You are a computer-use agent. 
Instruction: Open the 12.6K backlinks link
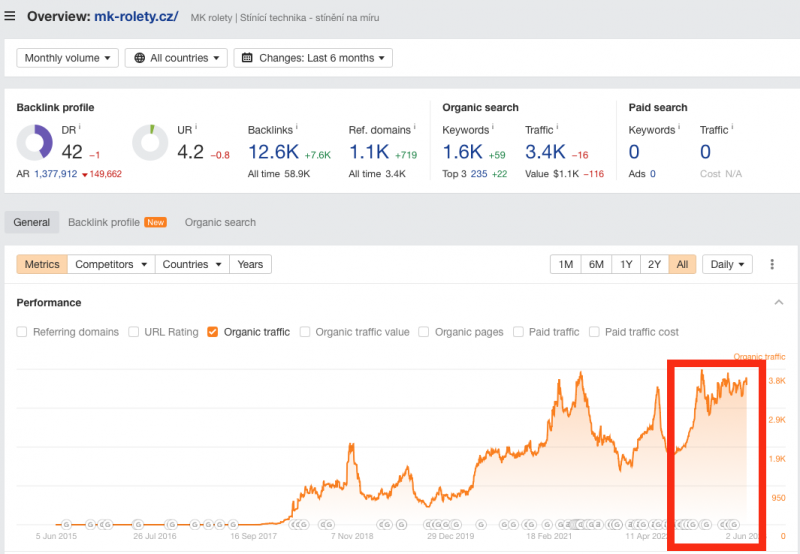273,152
